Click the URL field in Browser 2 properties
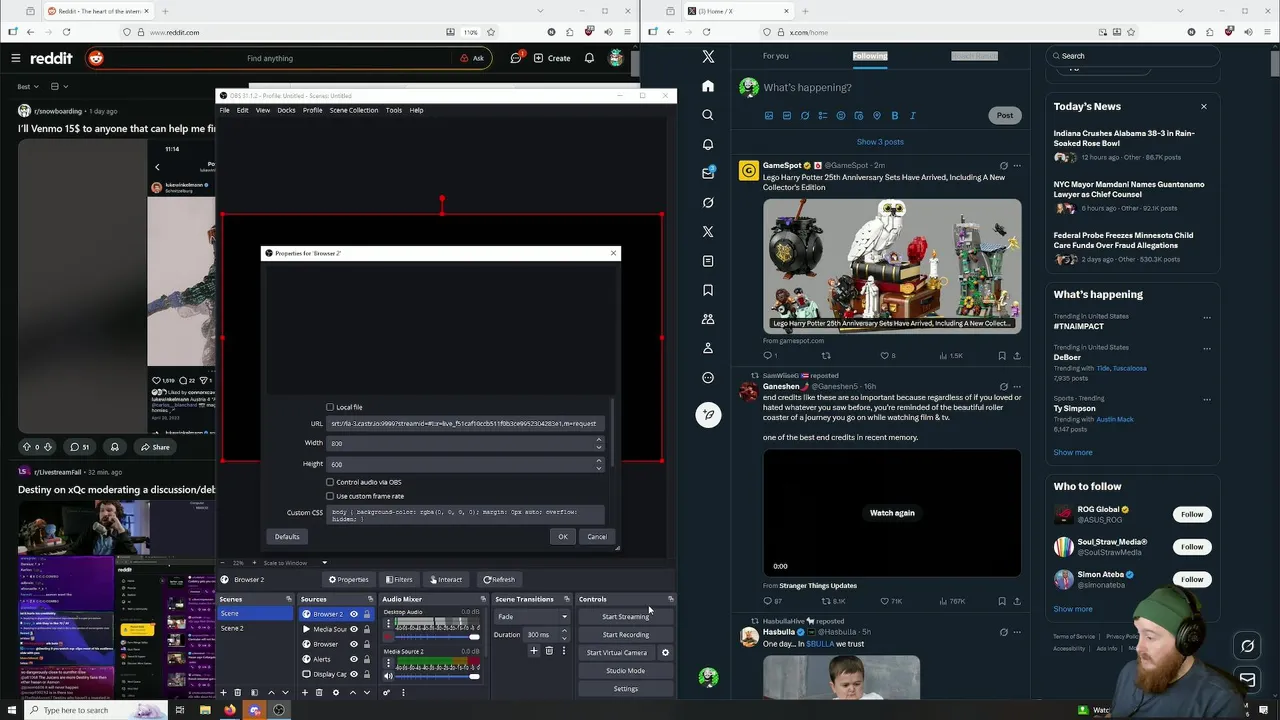 465,424
